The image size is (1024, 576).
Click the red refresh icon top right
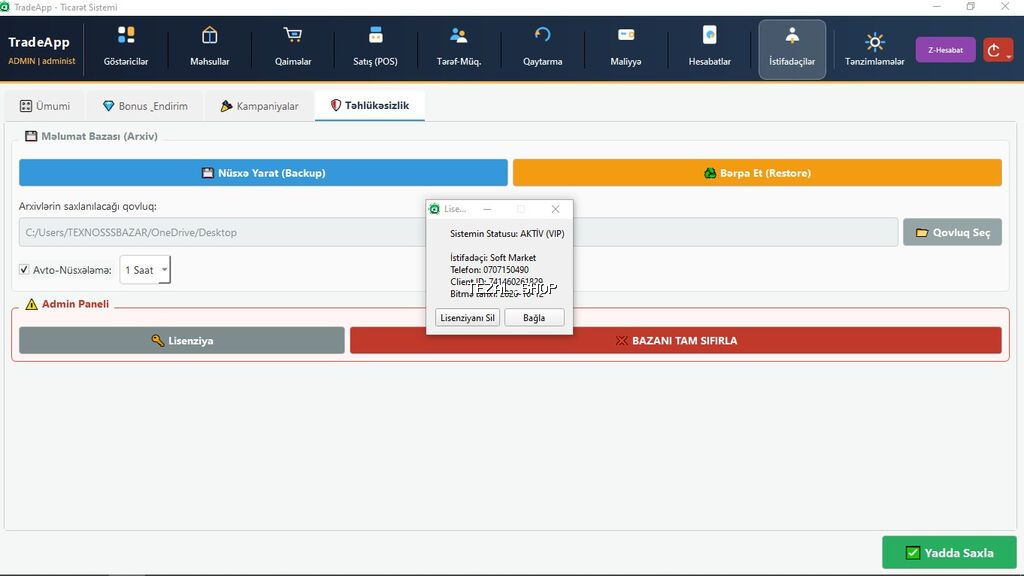point(997,48)
